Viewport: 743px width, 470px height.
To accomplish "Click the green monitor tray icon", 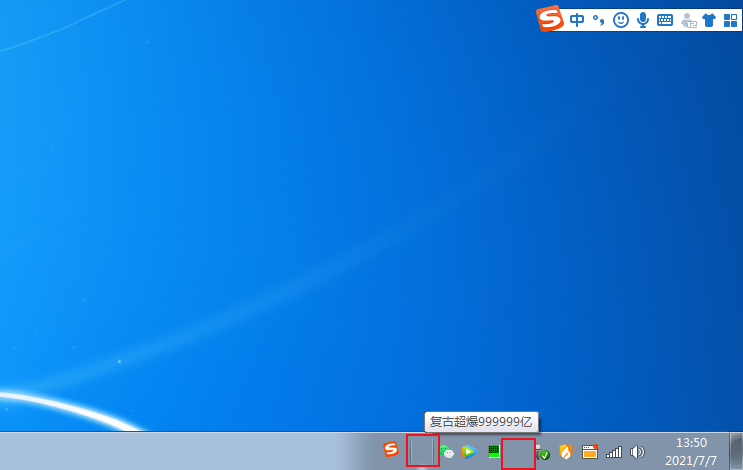I will 493,452.
